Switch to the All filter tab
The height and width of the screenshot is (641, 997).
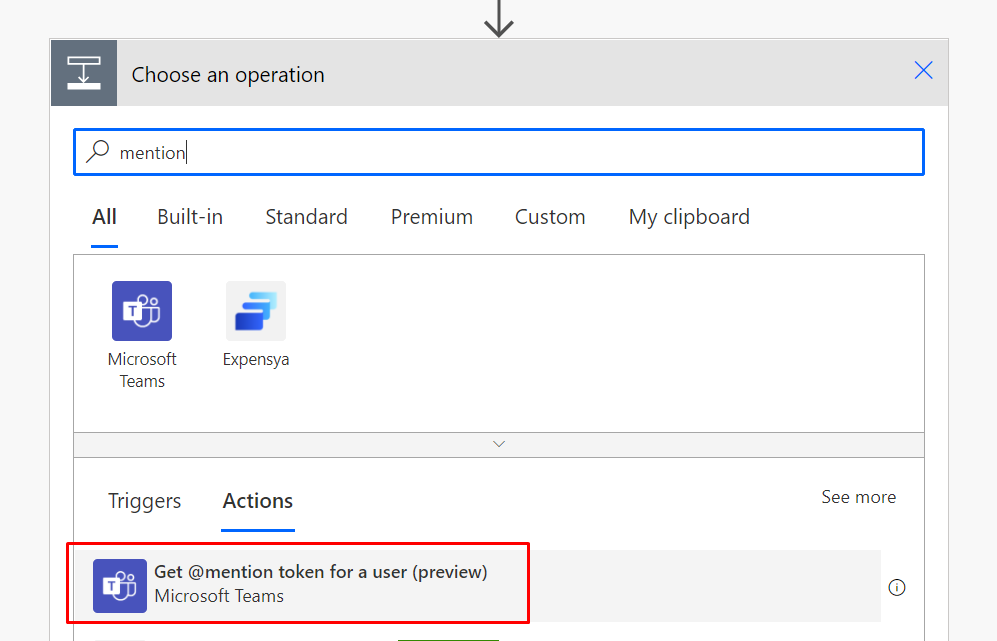pos(104,217)
